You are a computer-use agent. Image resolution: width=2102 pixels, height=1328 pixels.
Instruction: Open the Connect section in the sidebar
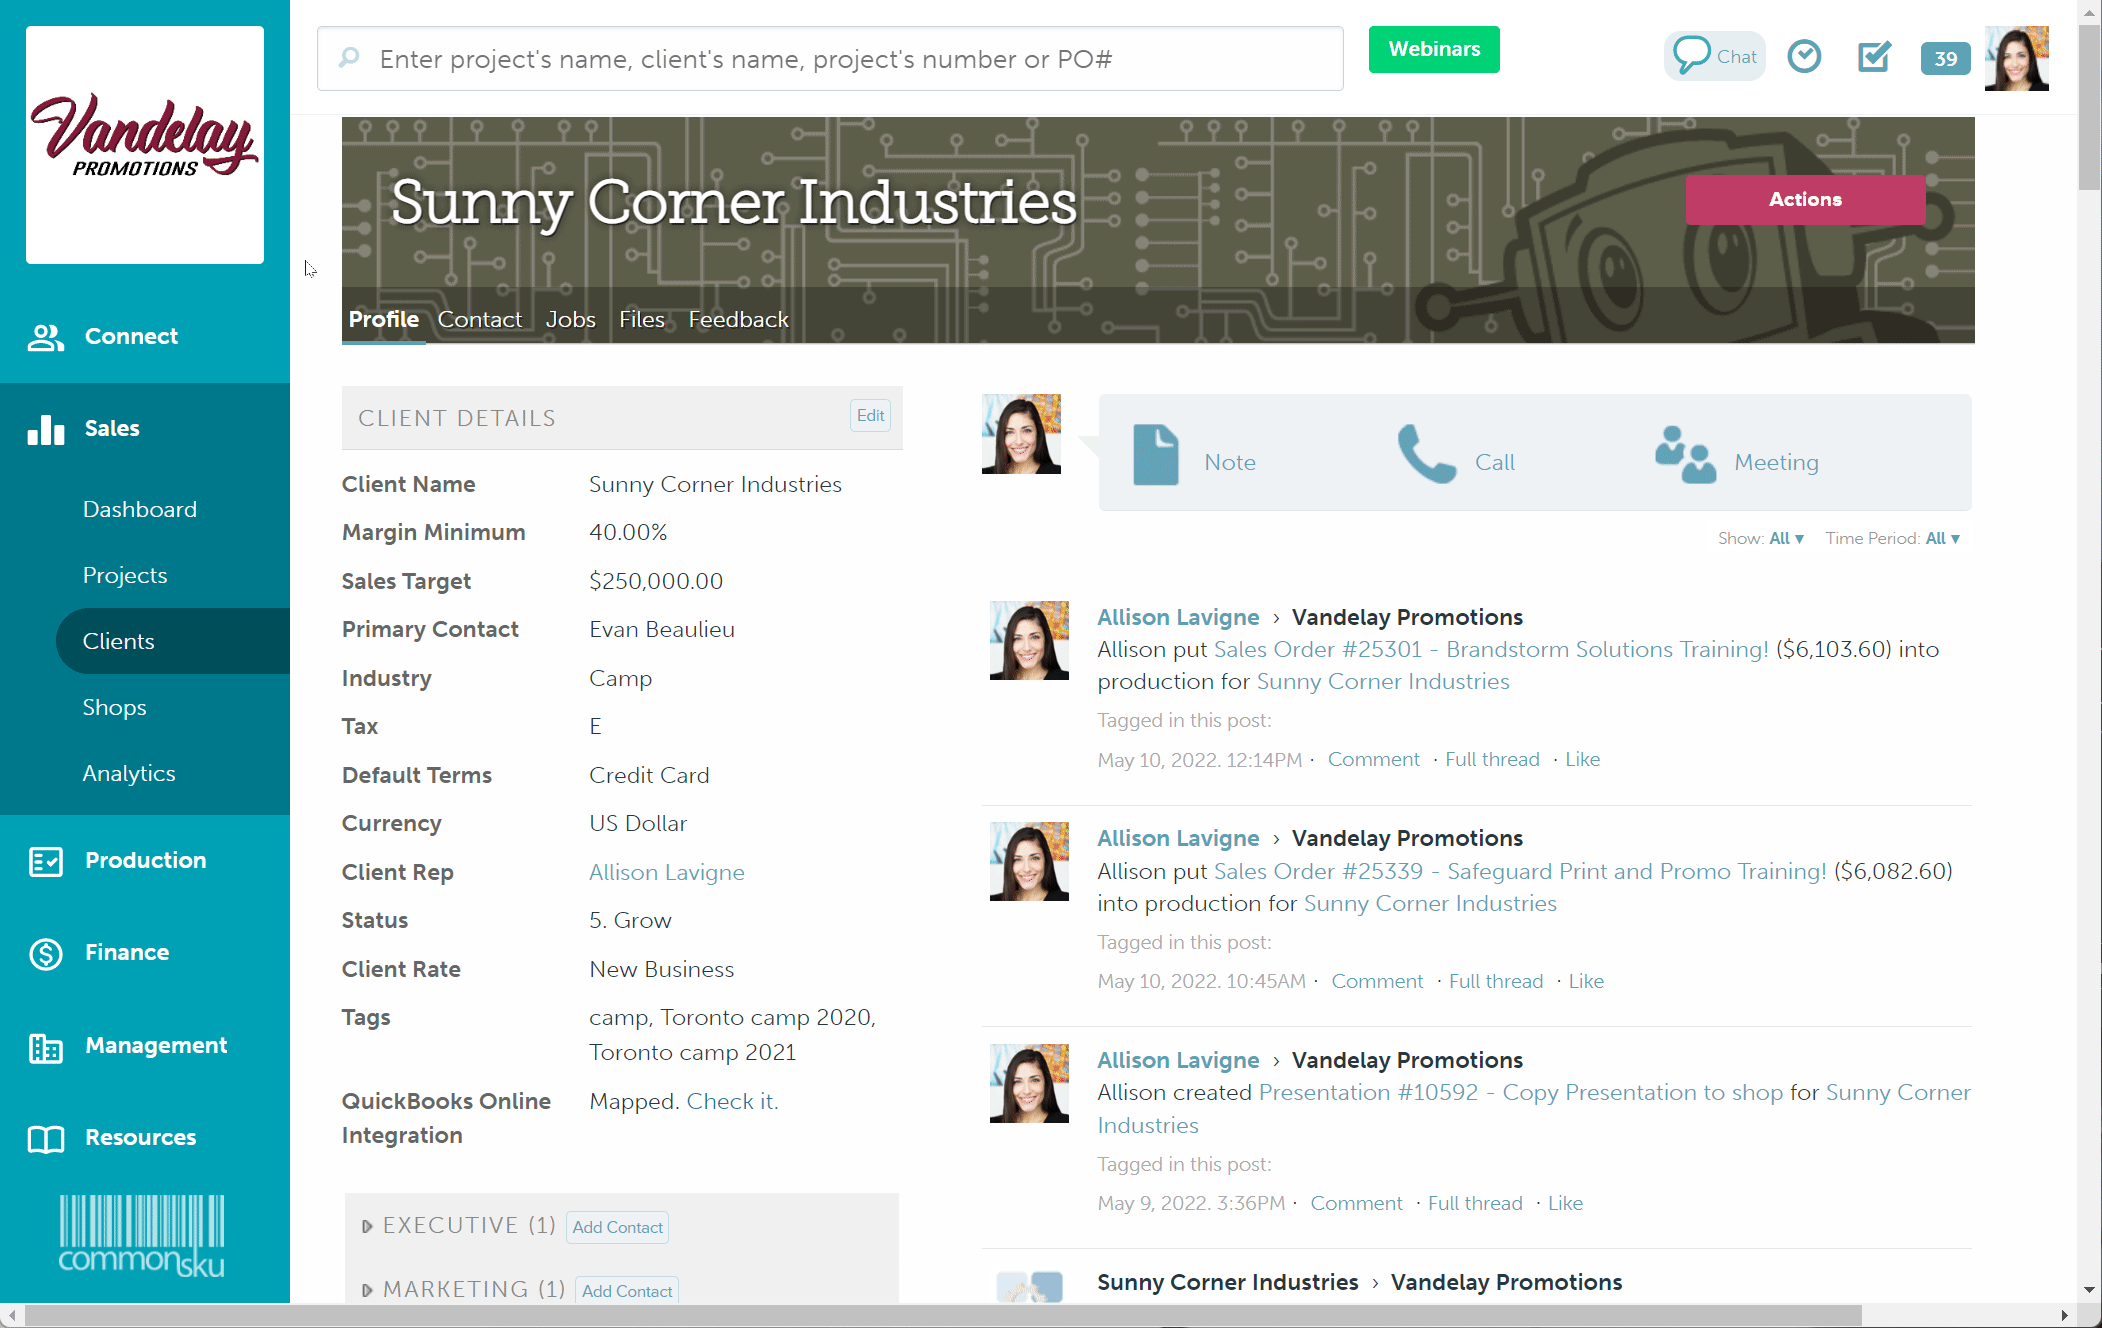click(x=130, y=336)
